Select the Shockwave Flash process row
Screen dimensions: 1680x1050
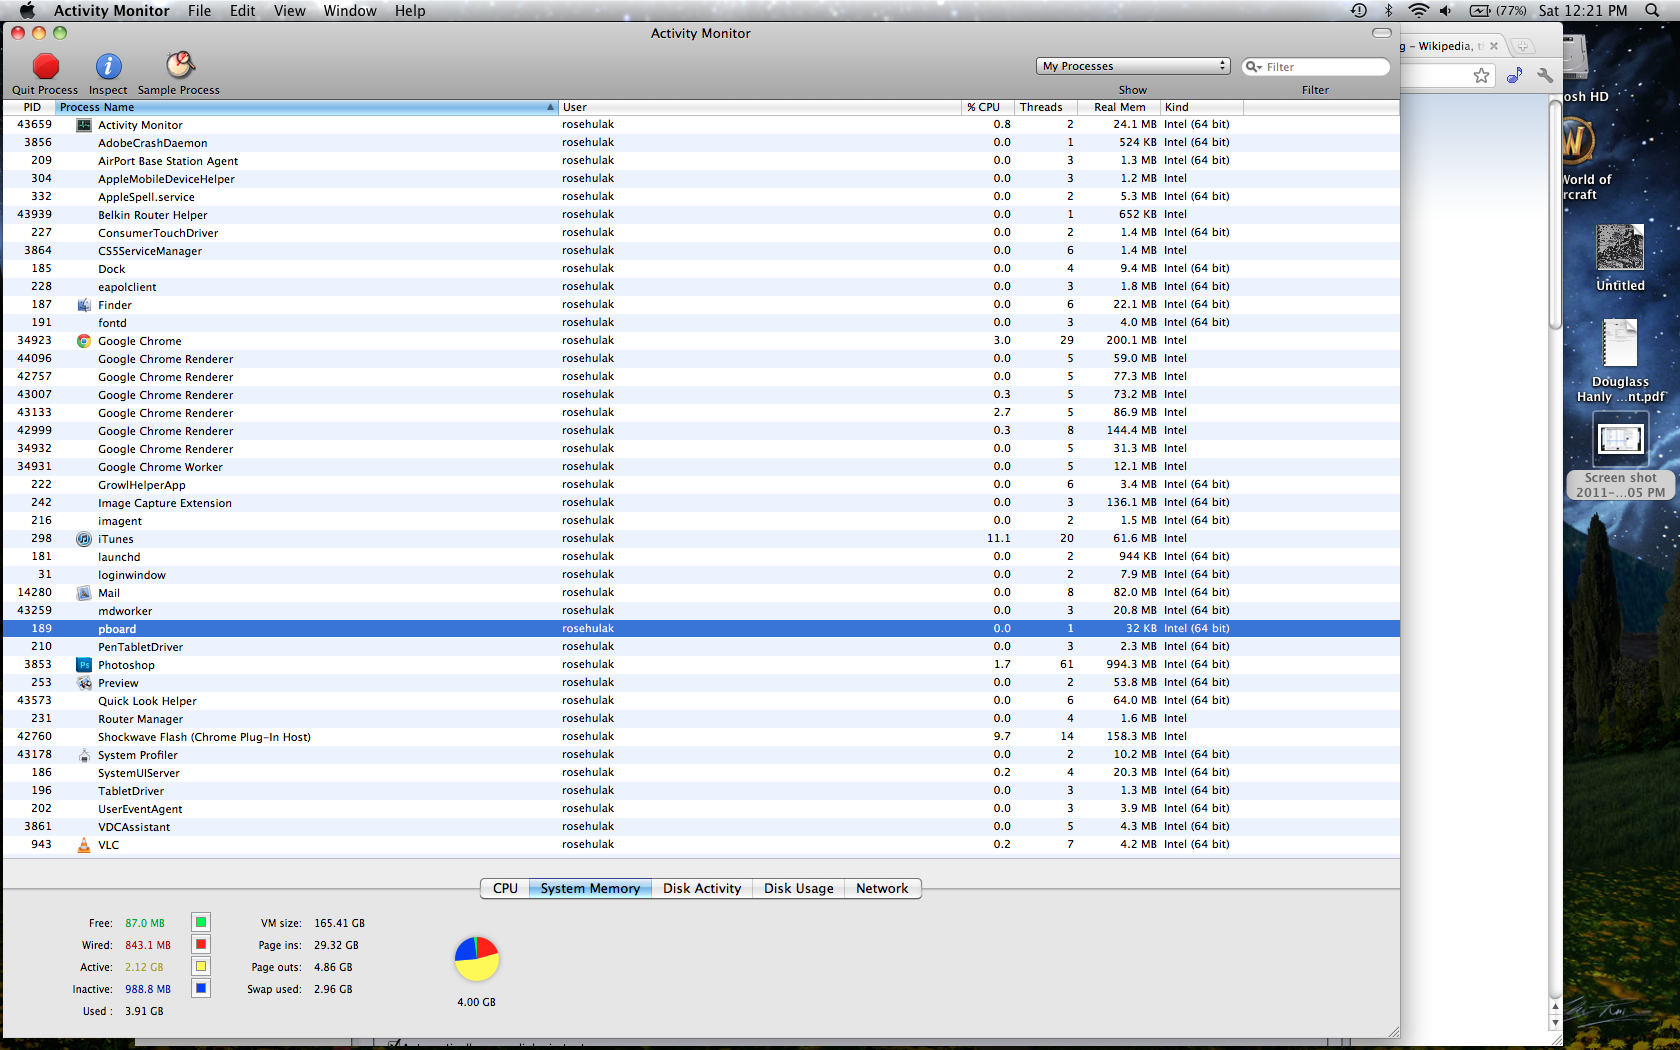(x=701, y=737)
